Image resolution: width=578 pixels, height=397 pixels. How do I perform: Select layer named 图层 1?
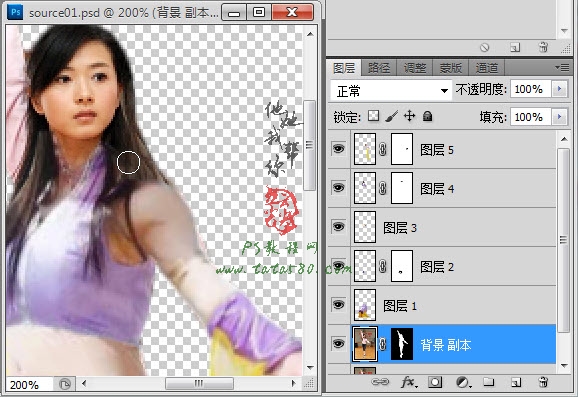(x=400, y=306)
